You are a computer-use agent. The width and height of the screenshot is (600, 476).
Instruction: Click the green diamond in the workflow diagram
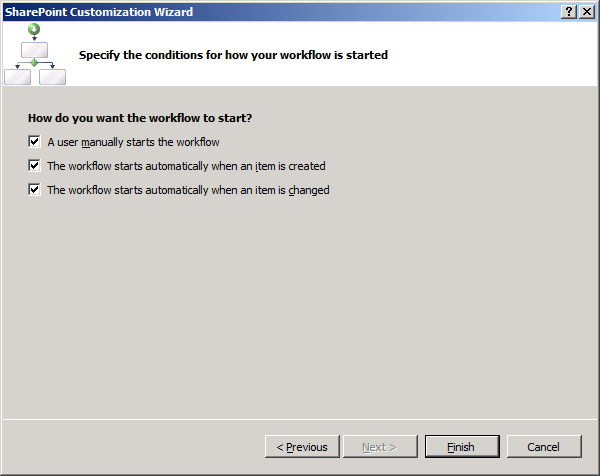34,63
